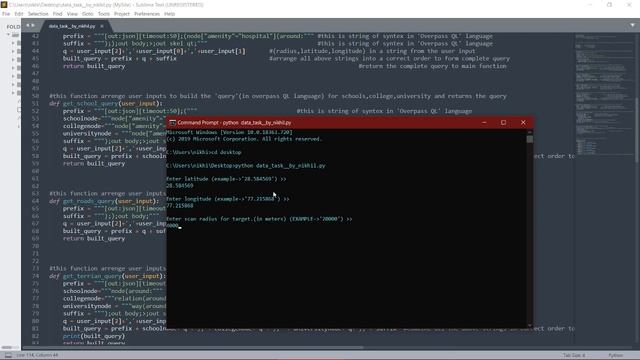This screenshot has width=640, height=360.
Task: Open the Tools menu
Action: tap(104, 14)
